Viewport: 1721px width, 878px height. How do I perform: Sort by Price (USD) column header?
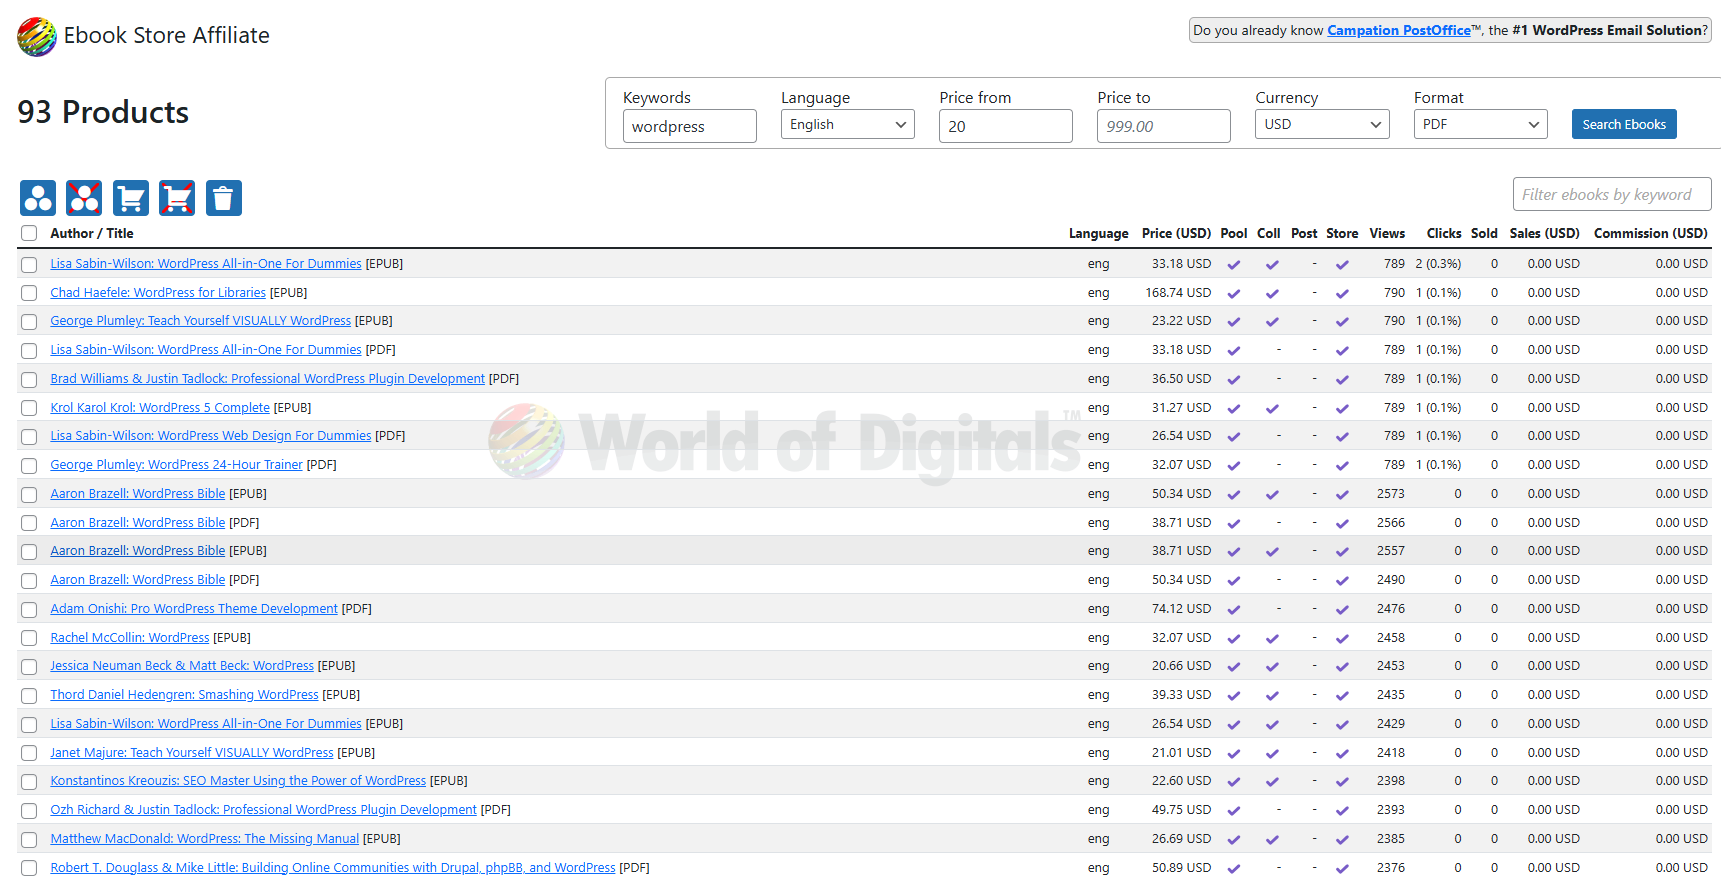pyautogui.click(x=1176, y=233)
